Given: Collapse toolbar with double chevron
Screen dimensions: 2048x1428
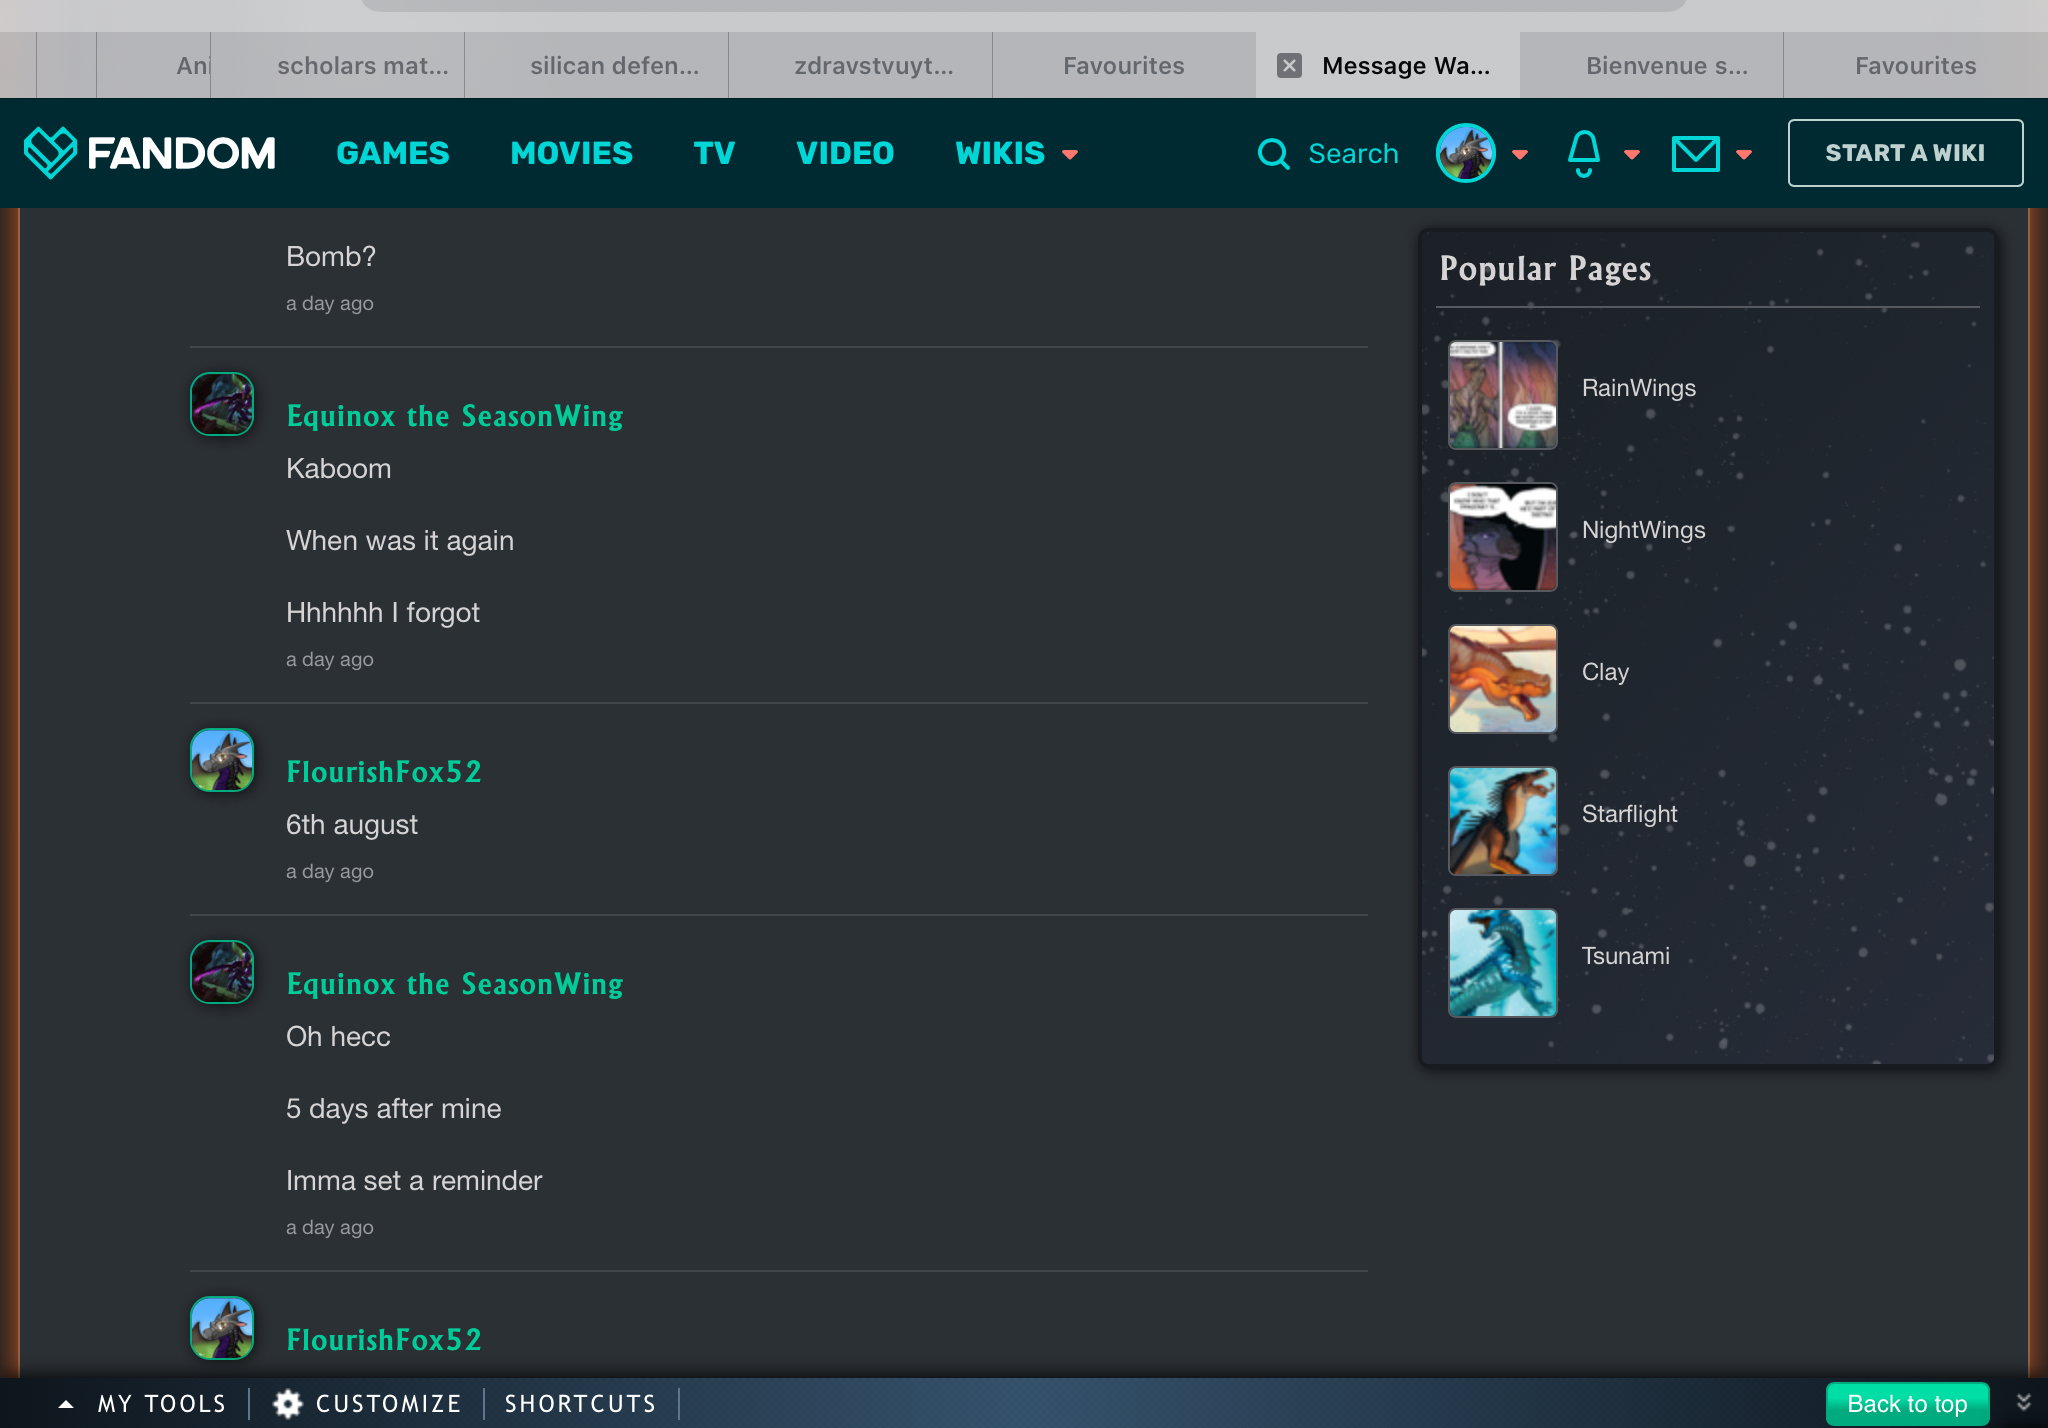Looking at the screenshot, I should click(2023, 1402).
